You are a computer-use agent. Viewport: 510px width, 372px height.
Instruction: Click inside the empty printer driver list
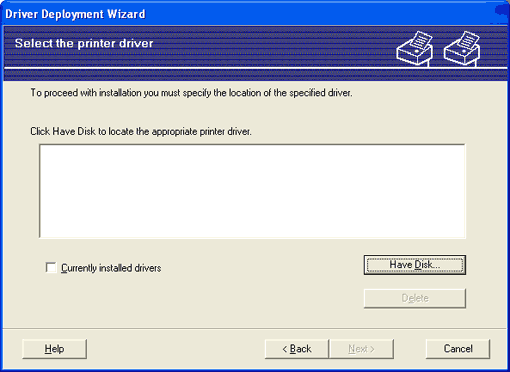pos(252,191)
